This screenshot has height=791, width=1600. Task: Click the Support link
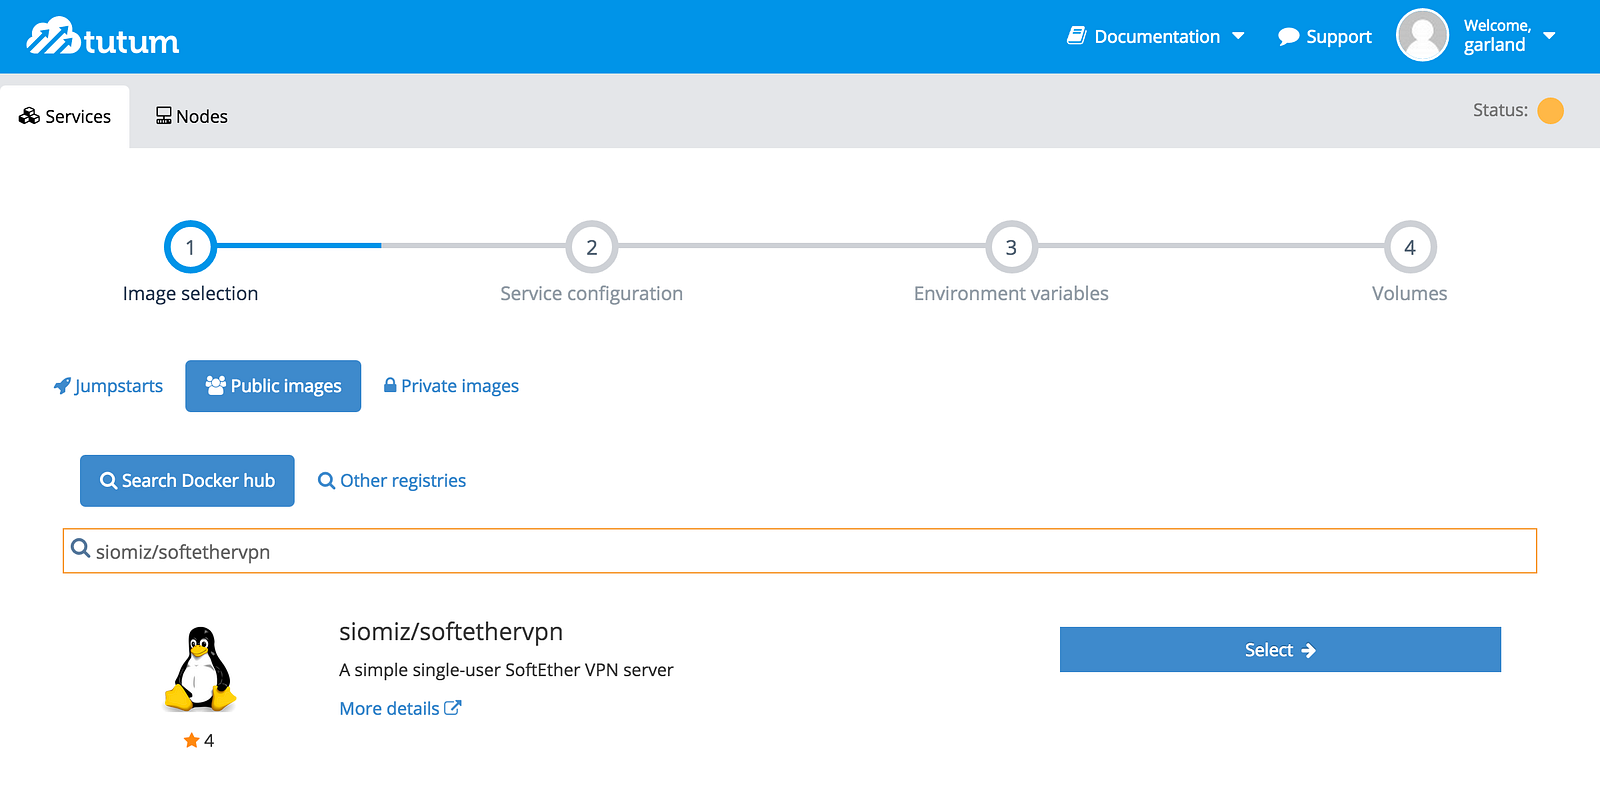(1325, 37)
